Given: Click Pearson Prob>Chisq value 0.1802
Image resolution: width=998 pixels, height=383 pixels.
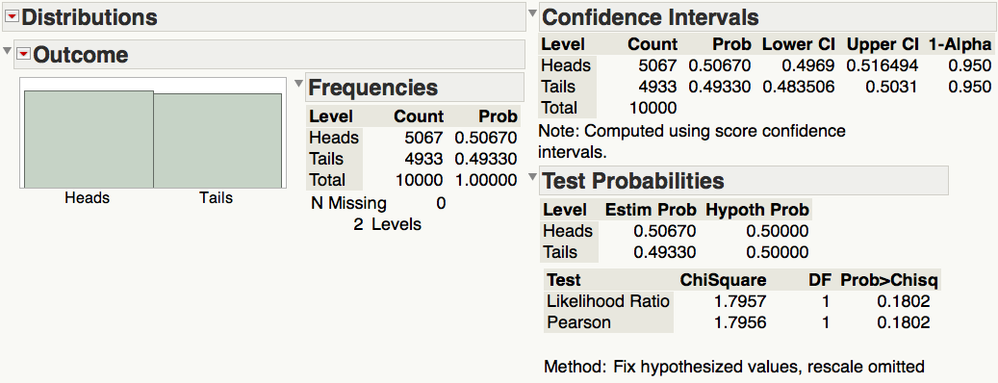Looking at the screenshot, I should point(904,323).
